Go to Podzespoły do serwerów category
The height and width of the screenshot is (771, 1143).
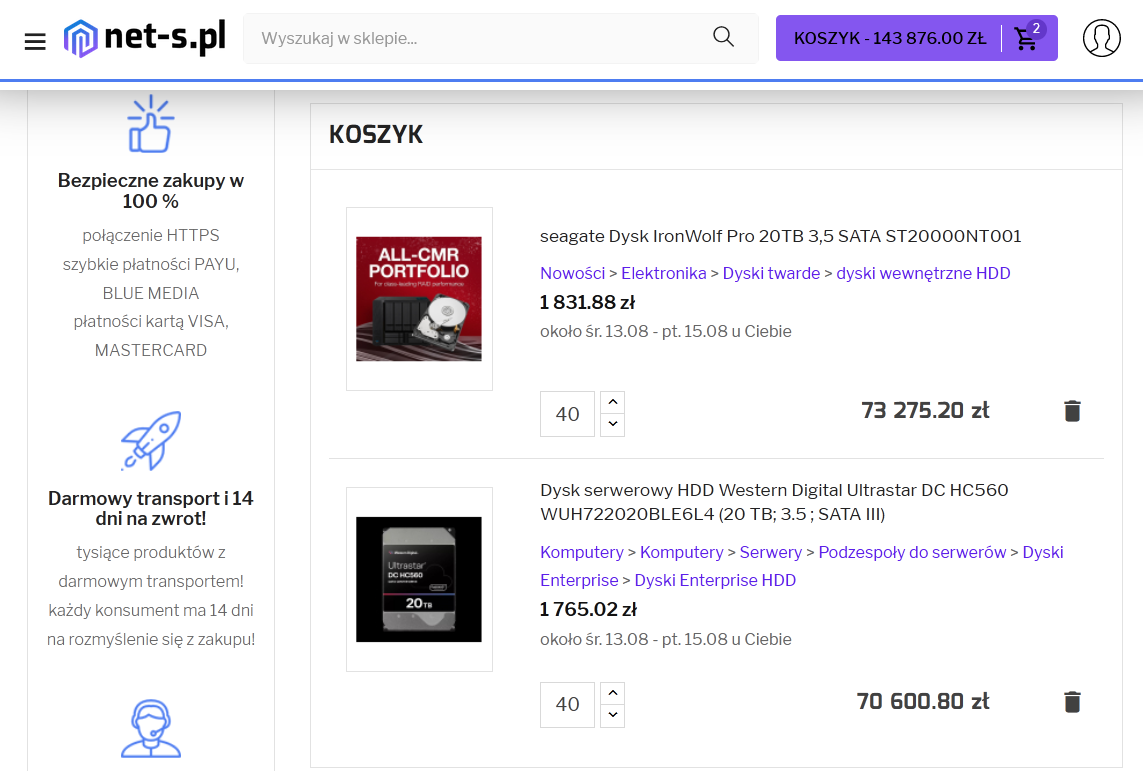coord(912,552)
